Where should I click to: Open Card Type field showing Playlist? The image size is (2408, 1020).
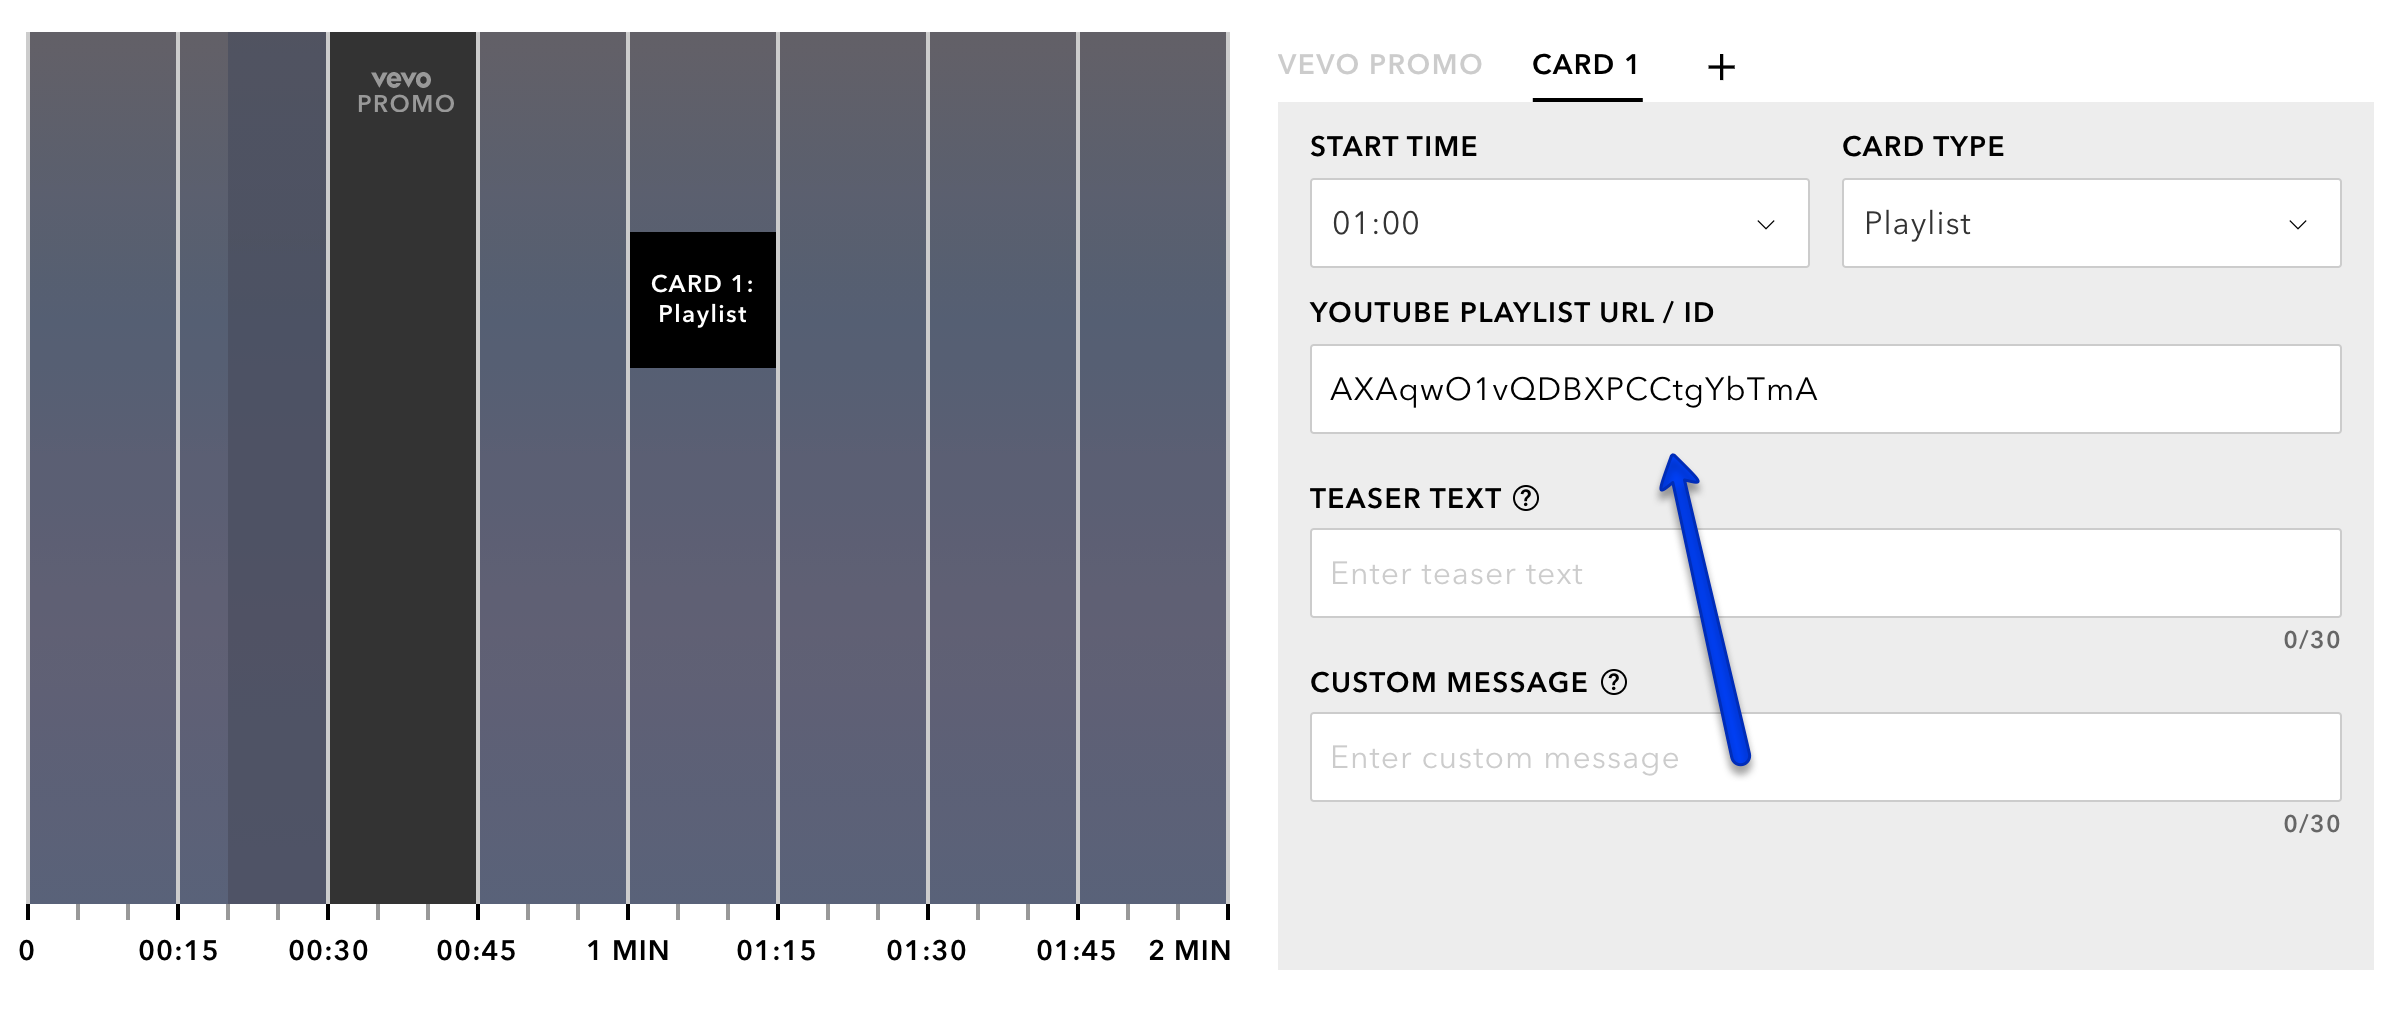(2092, 223)
